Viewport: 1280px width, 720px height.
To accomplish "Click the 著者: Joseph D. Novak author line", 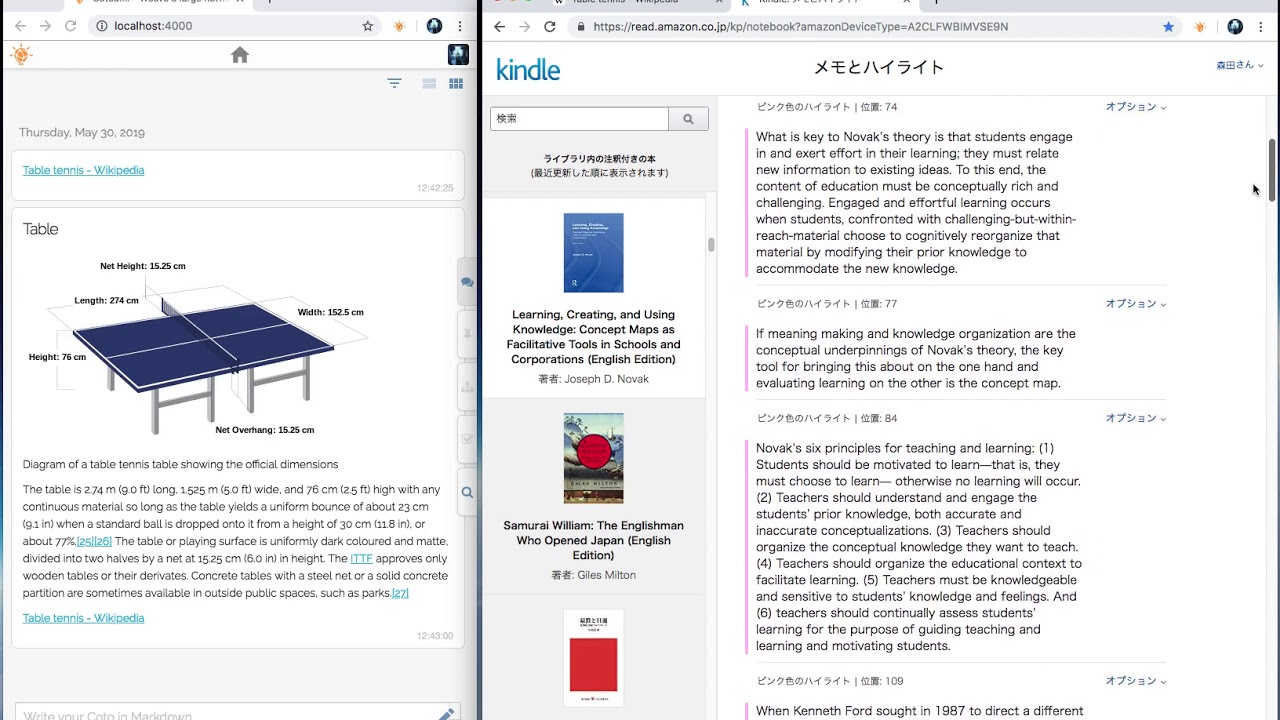I will (x=593, y=379).
